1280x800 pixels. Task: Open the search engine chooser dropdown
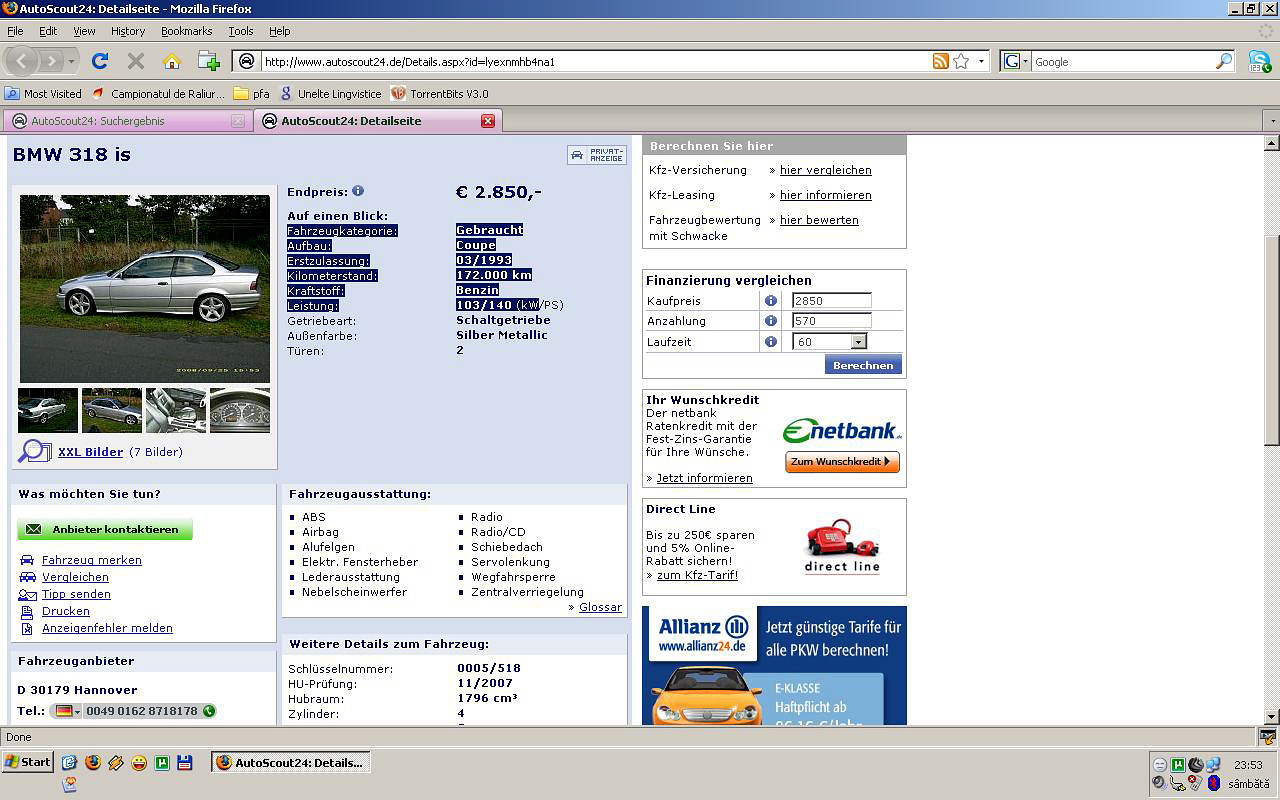pos(1015,61)
